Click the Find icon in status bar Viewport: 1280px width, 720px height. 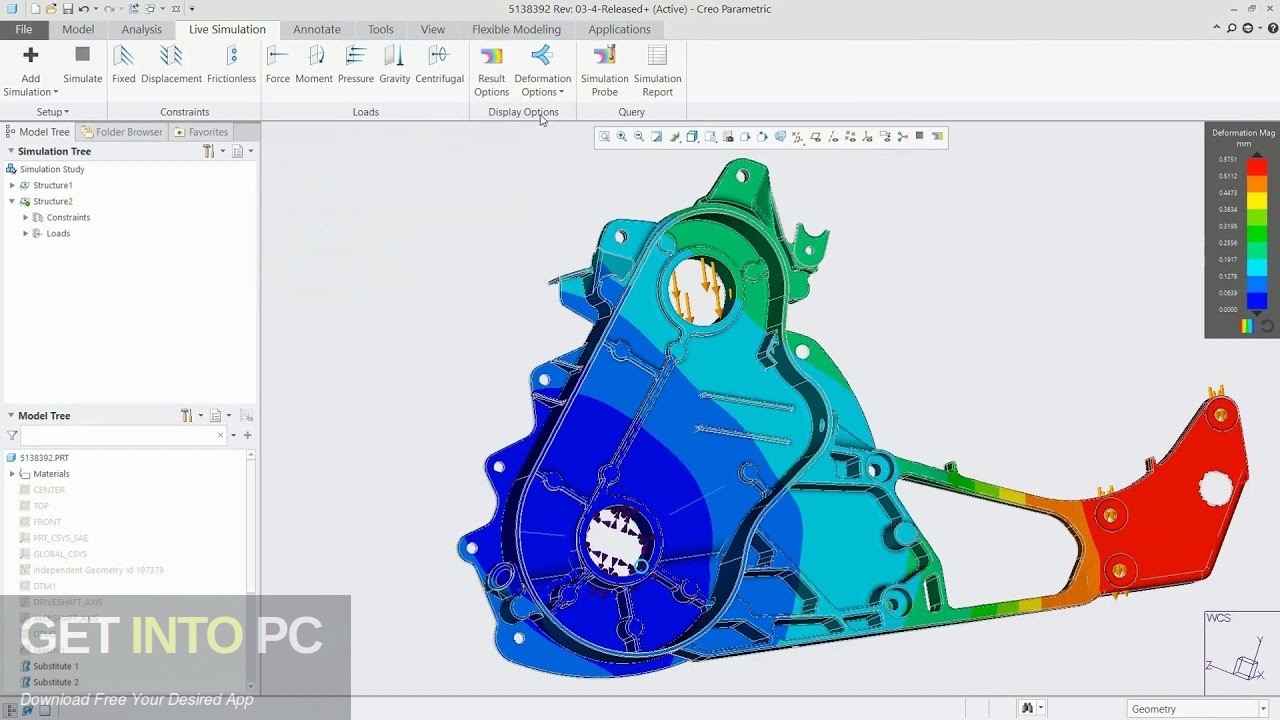coord(1026,709)
